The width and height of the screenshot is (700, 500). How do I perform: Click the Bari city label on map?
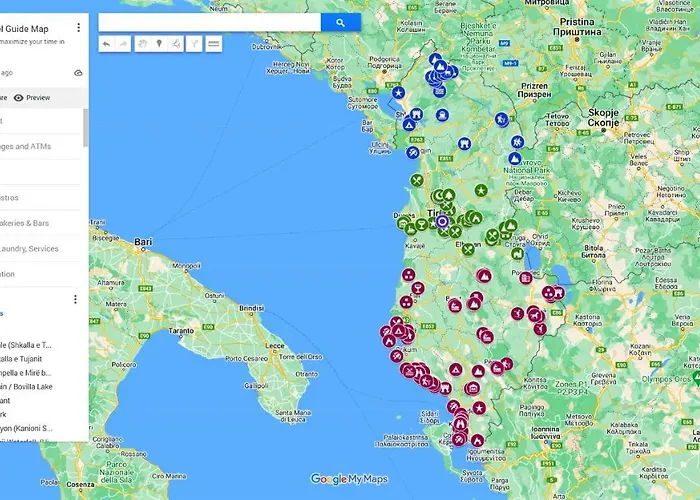click(143, 242)
